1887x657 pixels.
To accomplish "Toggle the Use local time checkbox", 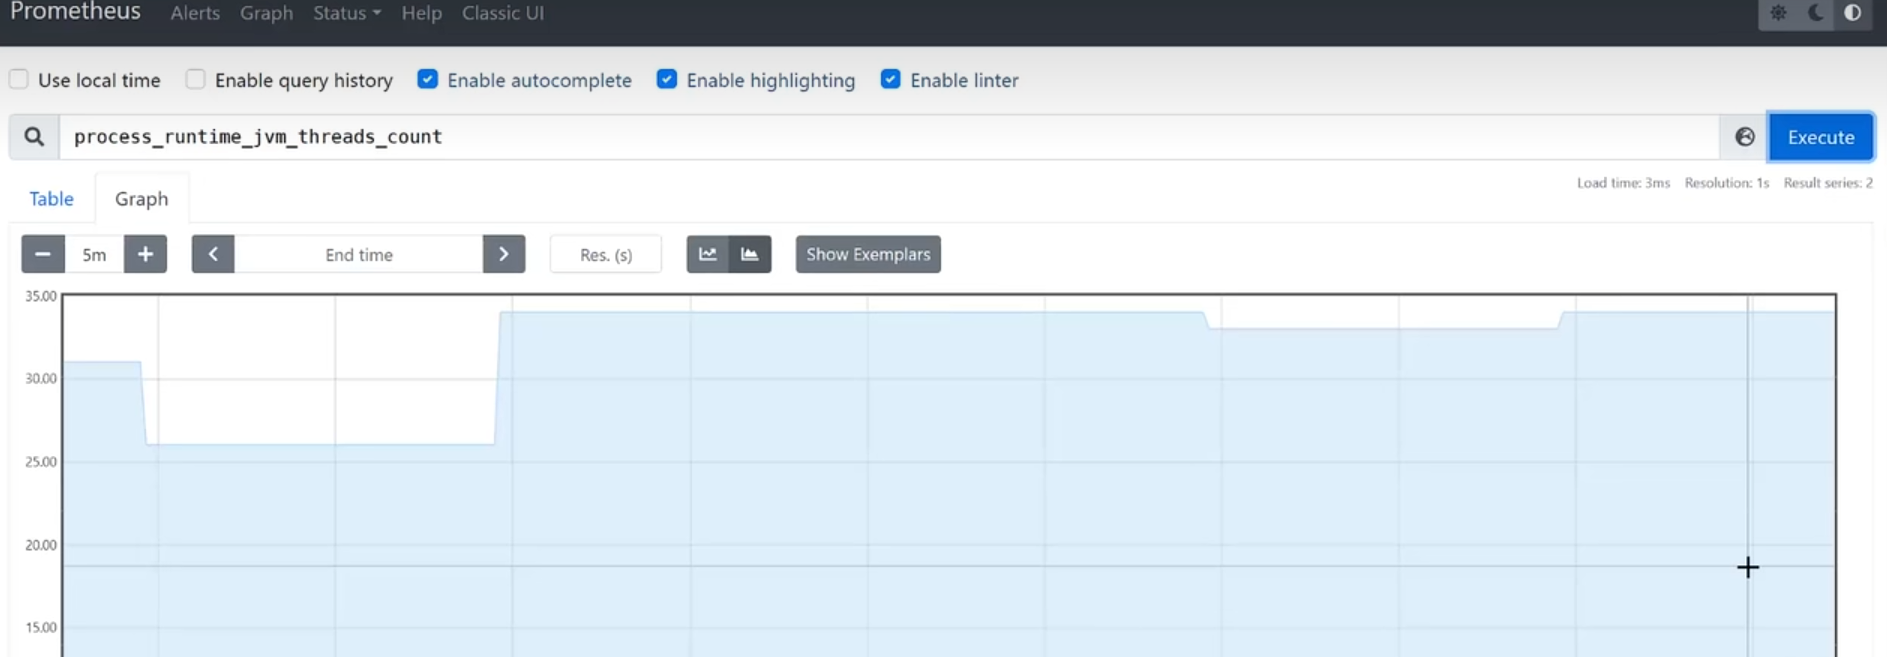I will pos(19,79).
